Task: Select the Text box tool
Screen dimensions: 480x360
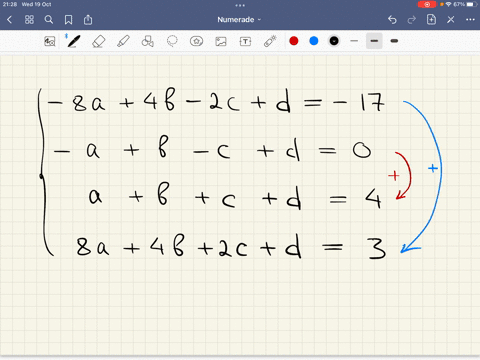Action: pos(245,41)
